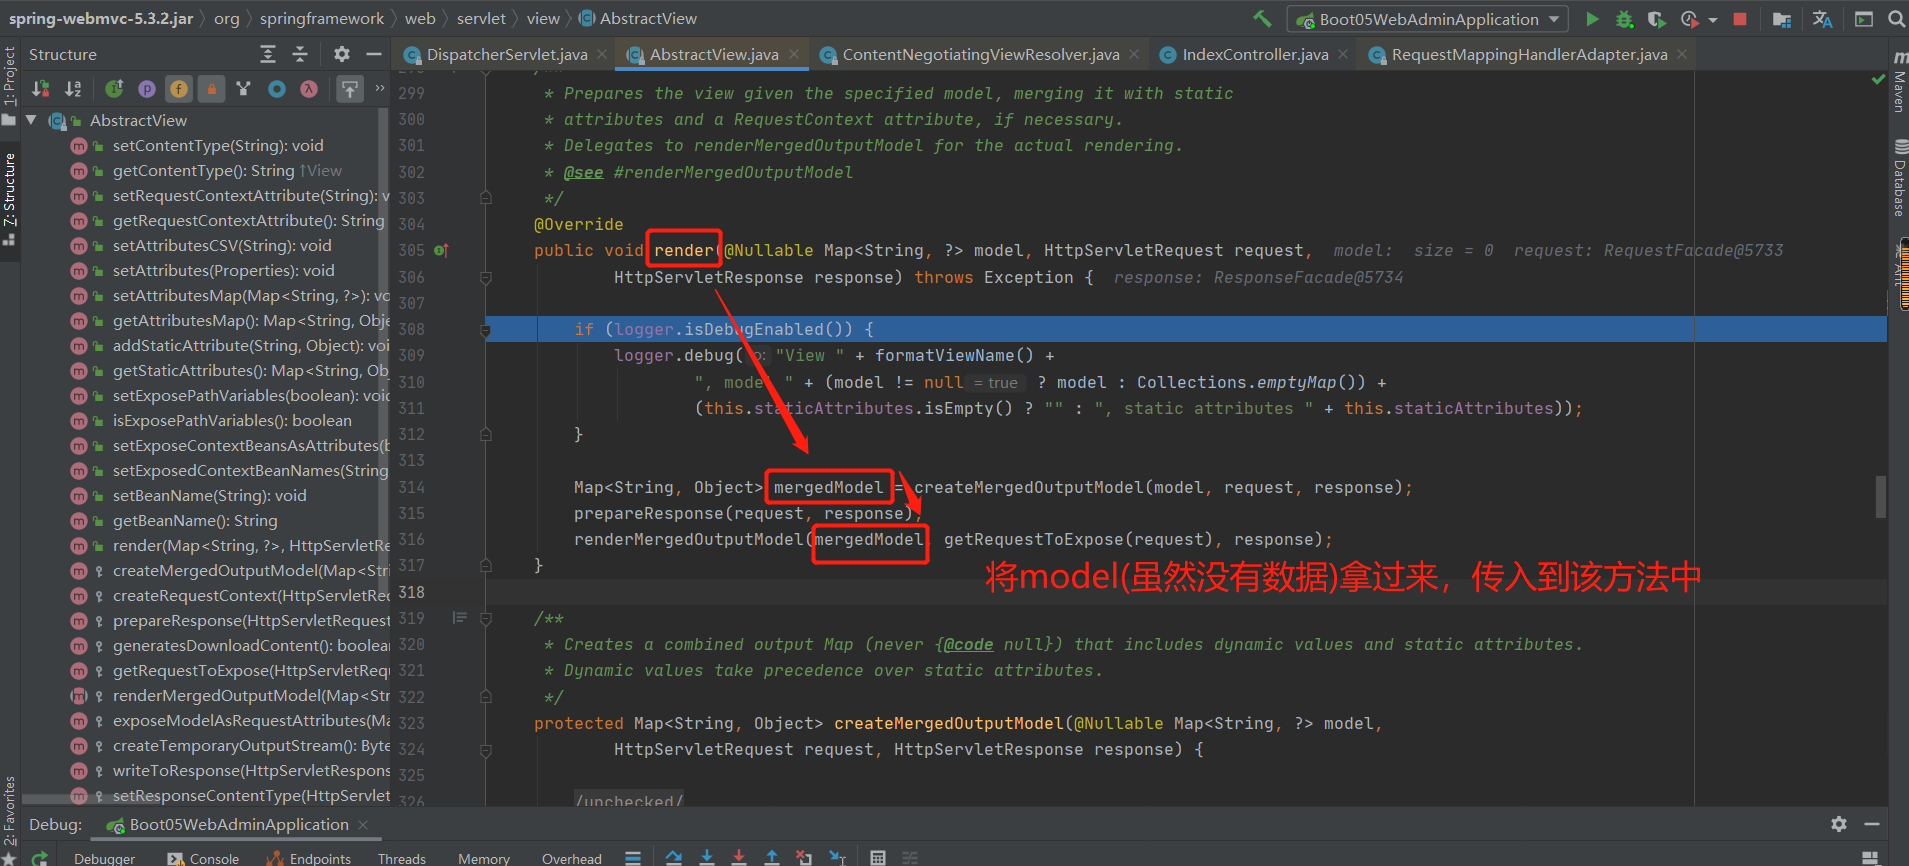1909x866 pixels.
Task: Toggle show lambdas filter
Action: (309, 89)
